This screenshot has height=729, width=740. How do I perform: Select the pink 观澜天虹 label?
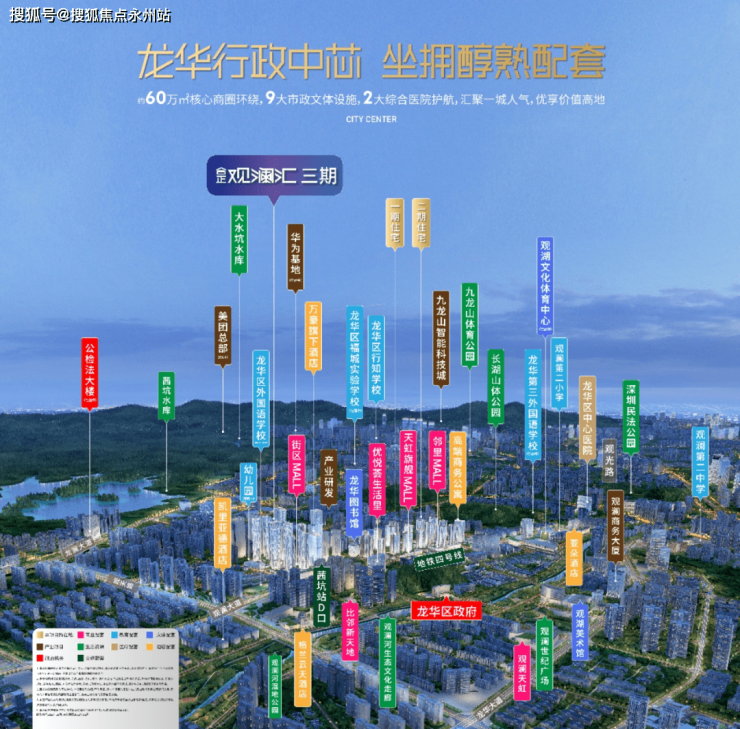tap(522, 672)
